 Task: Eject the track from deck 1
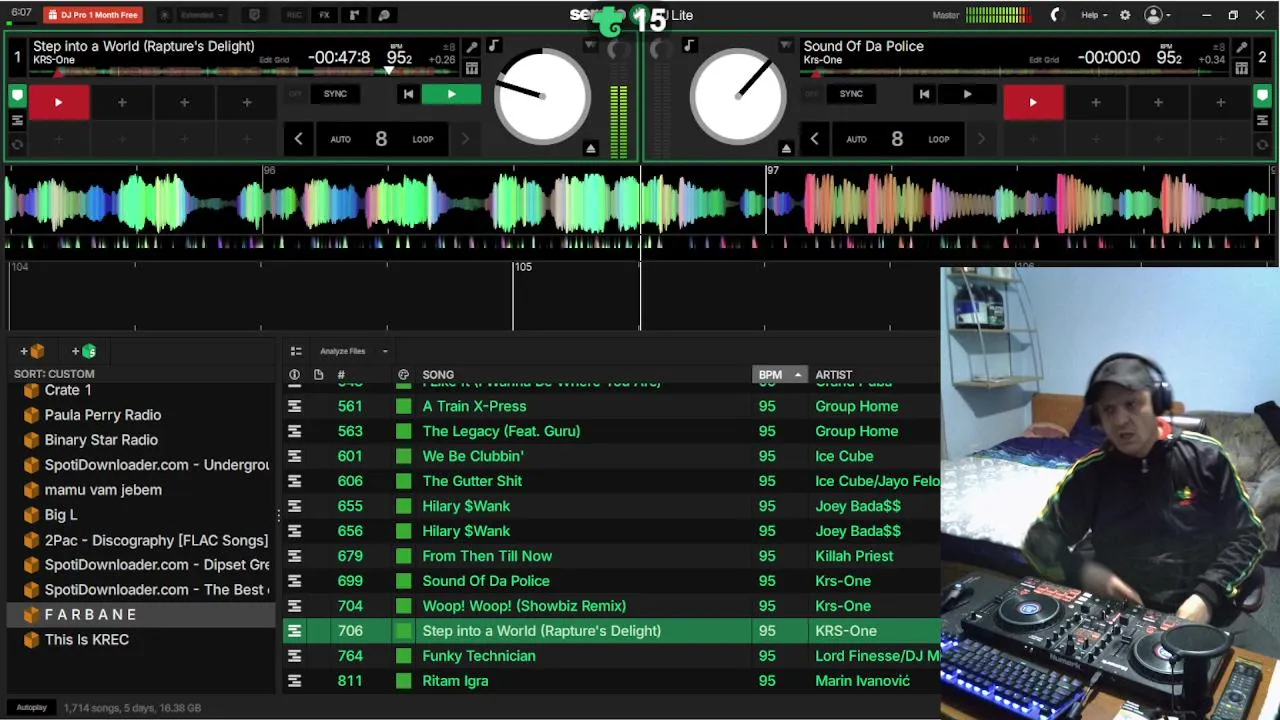(x=590, y=148)
